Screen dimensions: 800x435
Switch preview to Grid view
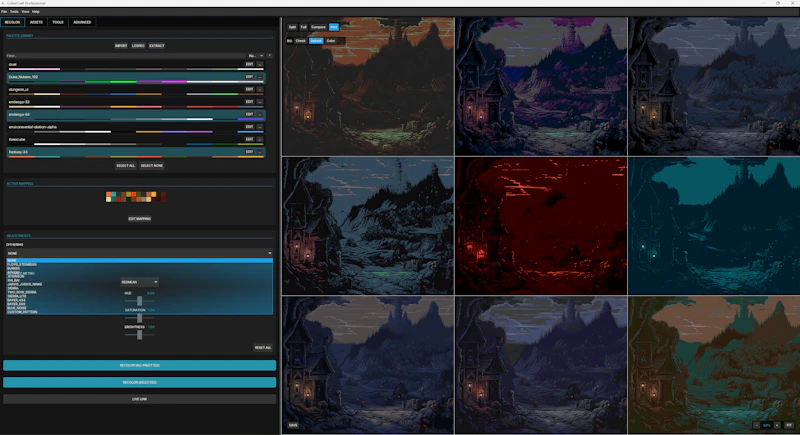(x=334, y=27)
